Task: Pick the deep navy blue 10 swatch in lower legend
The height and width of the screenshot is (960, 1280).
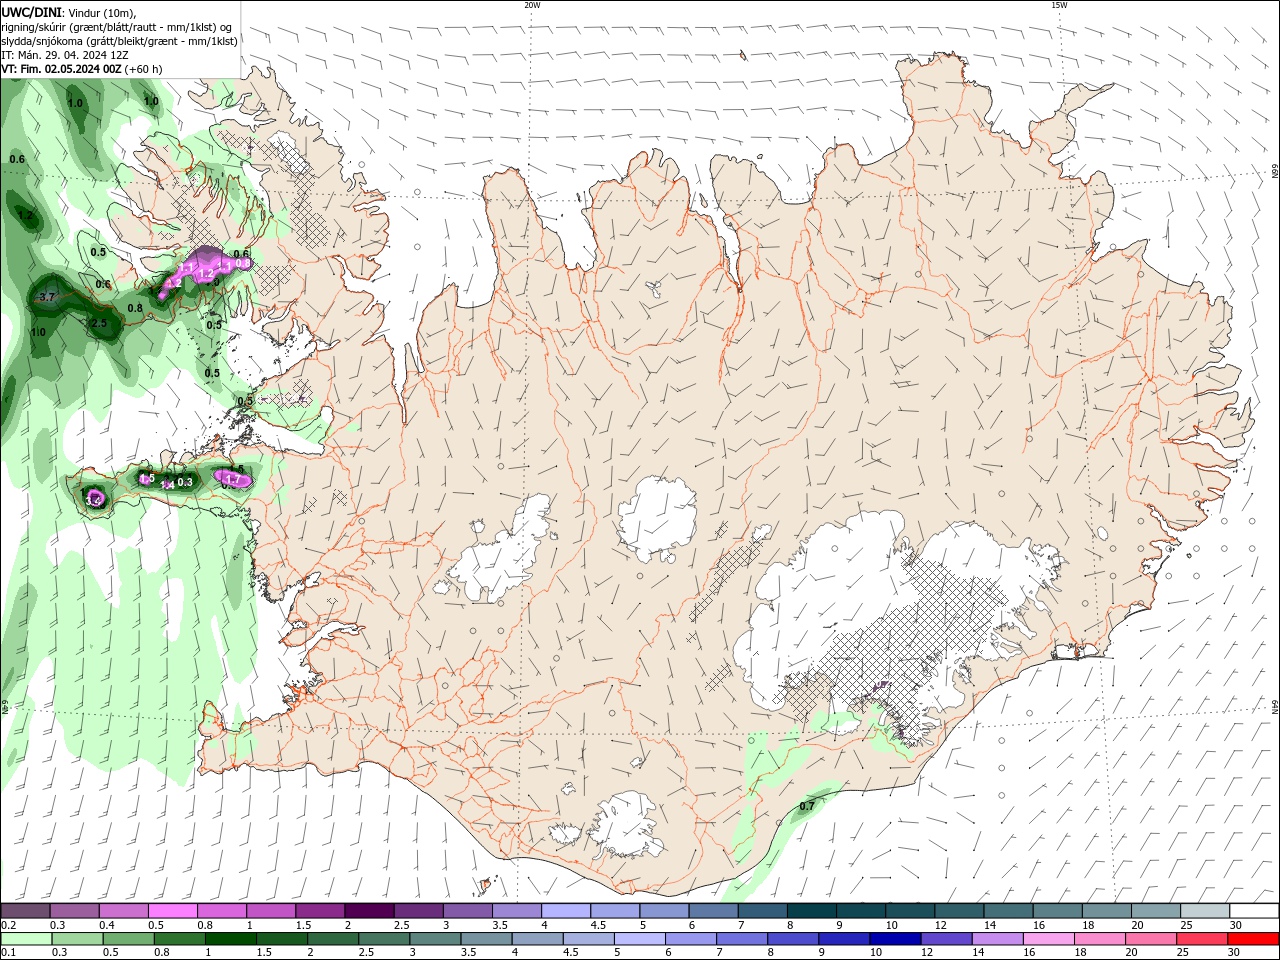Action: point(894,939)
